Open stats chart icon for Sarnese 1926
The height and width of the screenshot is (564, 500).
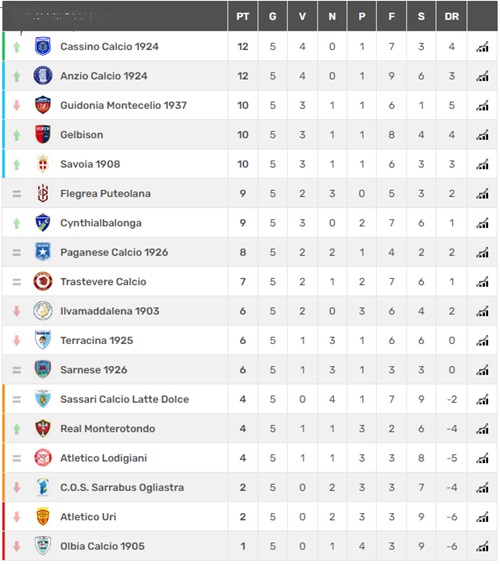[482, 370]
